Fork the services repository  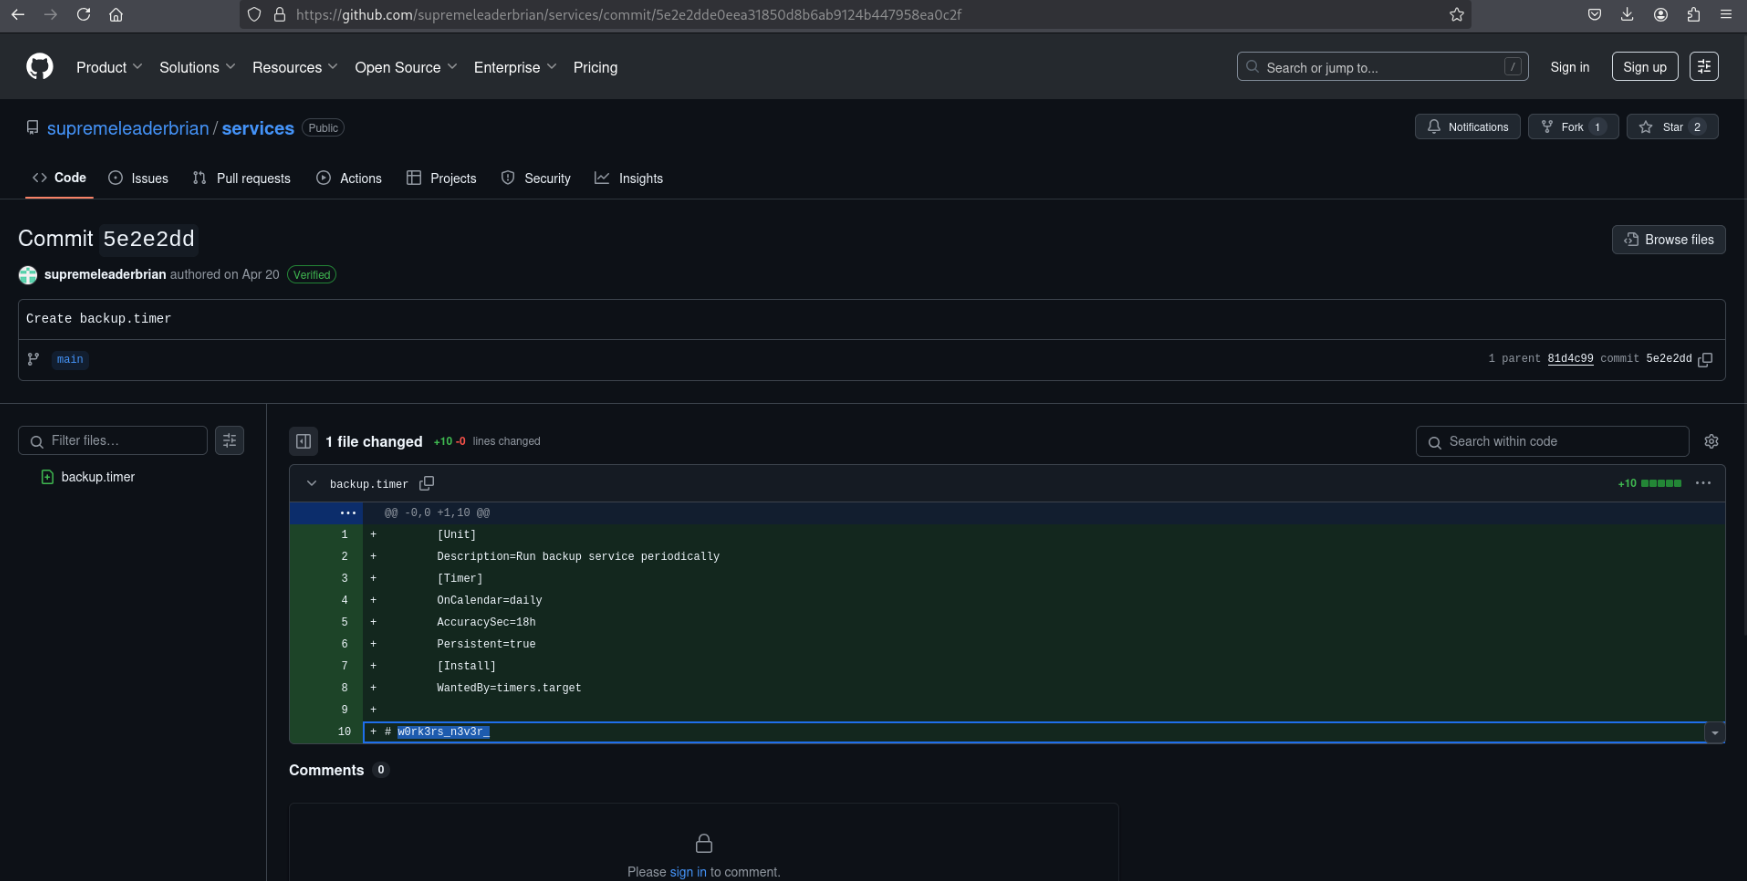coord(1573,127)
